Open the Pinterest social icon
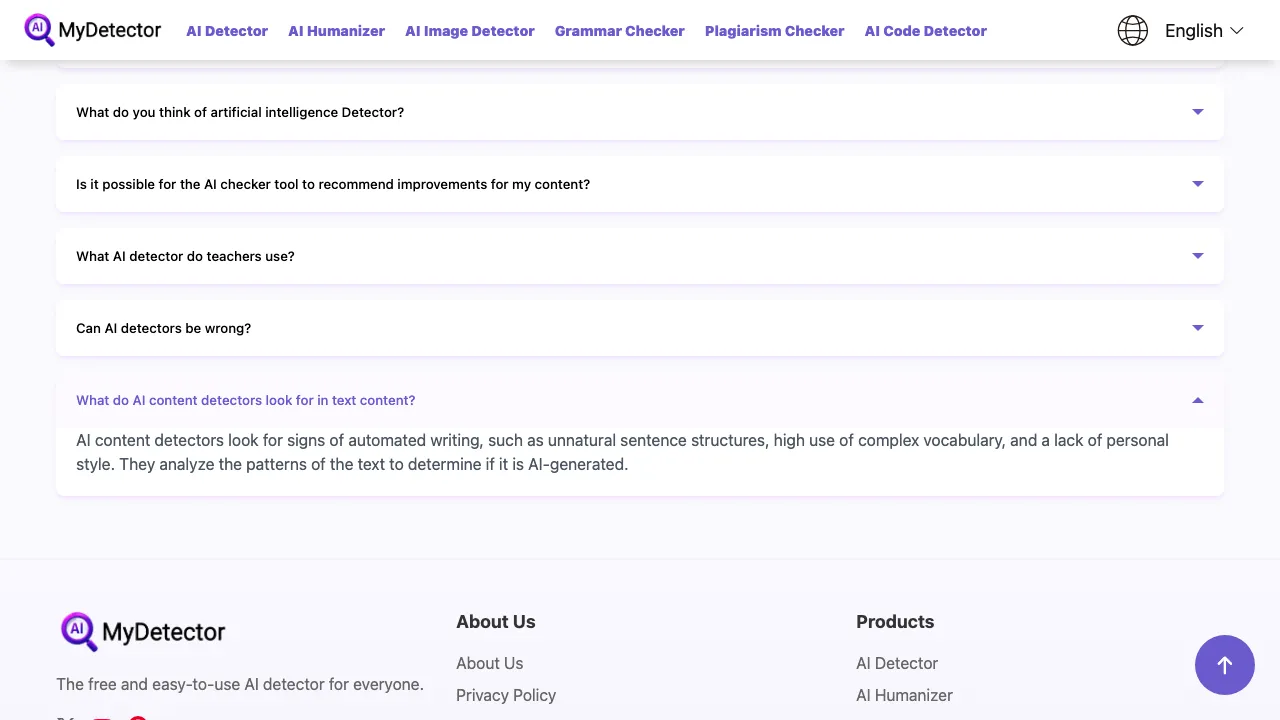Viewport: 1280px width, 720px height. [x=138, y=717]
